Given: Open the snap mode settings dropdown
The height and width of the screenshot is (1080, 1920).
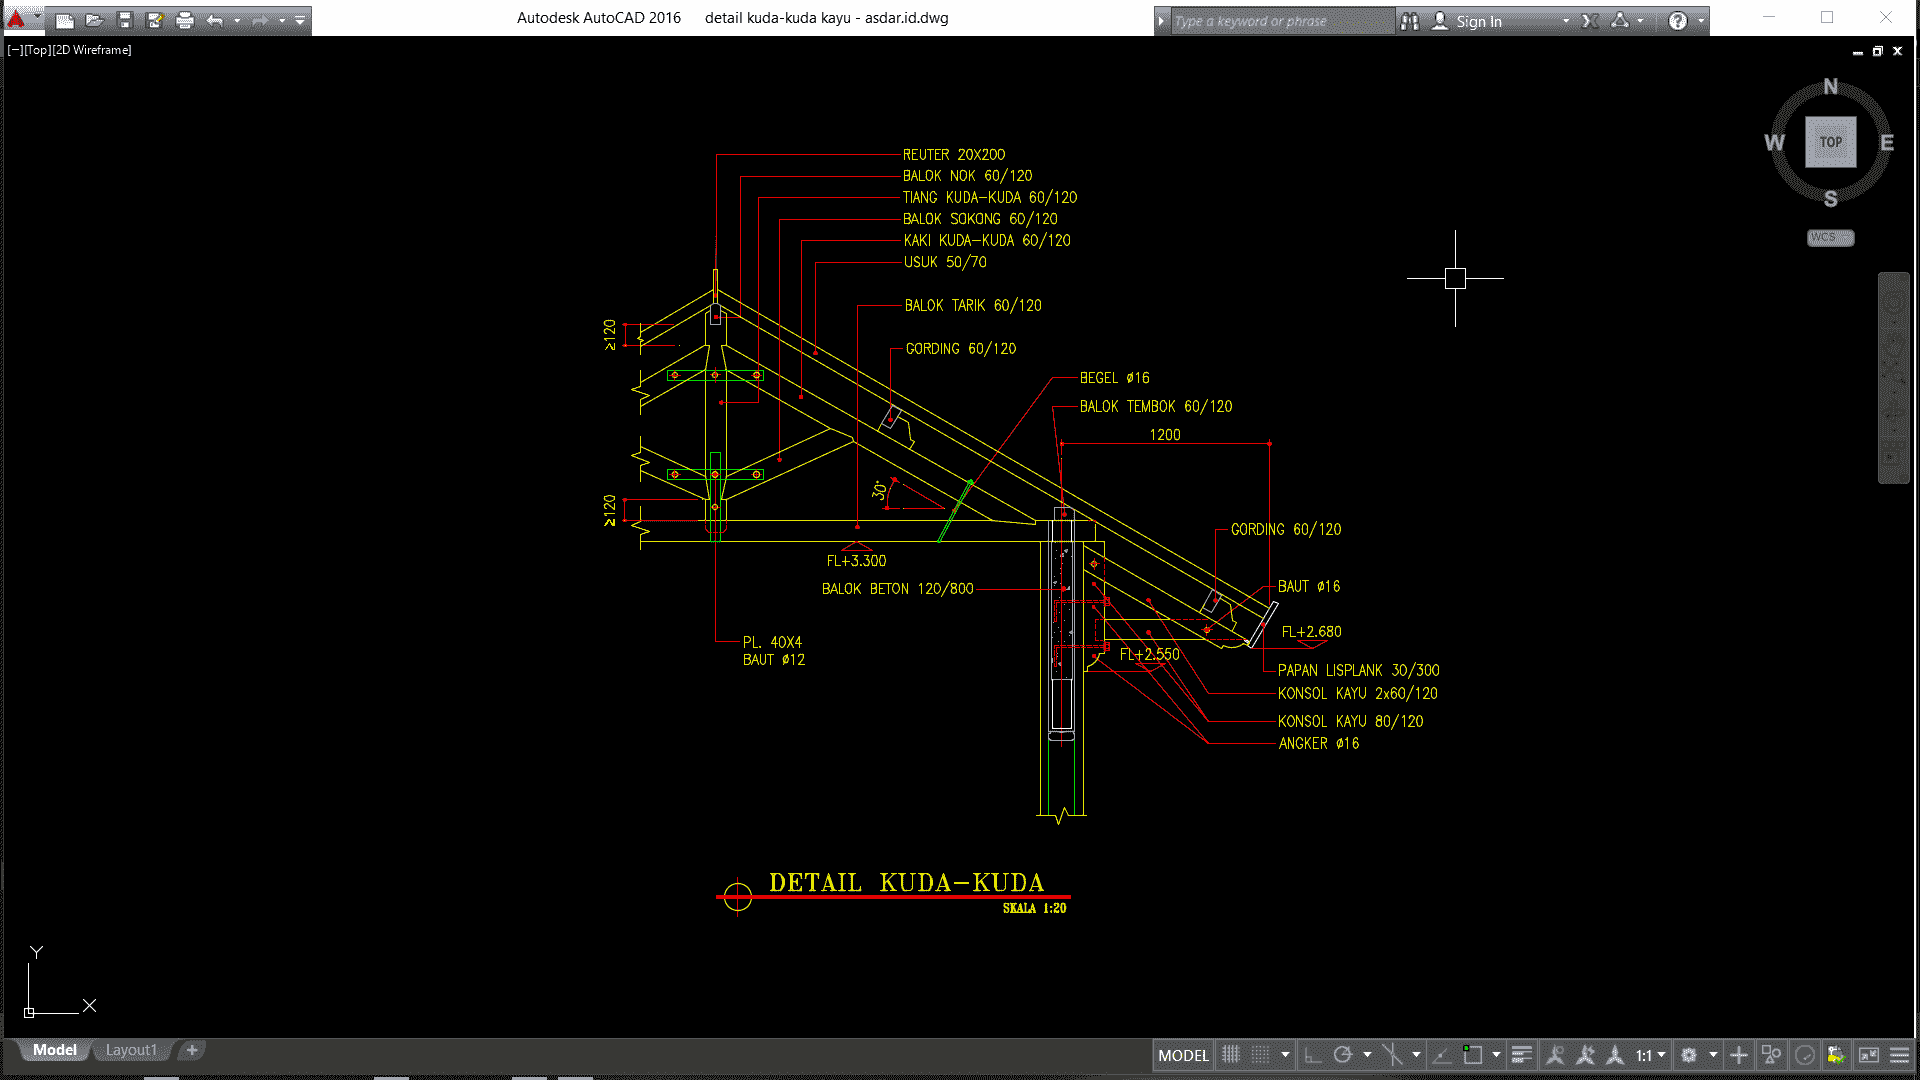Looking at the screenshot, I should point(1285,1055).
